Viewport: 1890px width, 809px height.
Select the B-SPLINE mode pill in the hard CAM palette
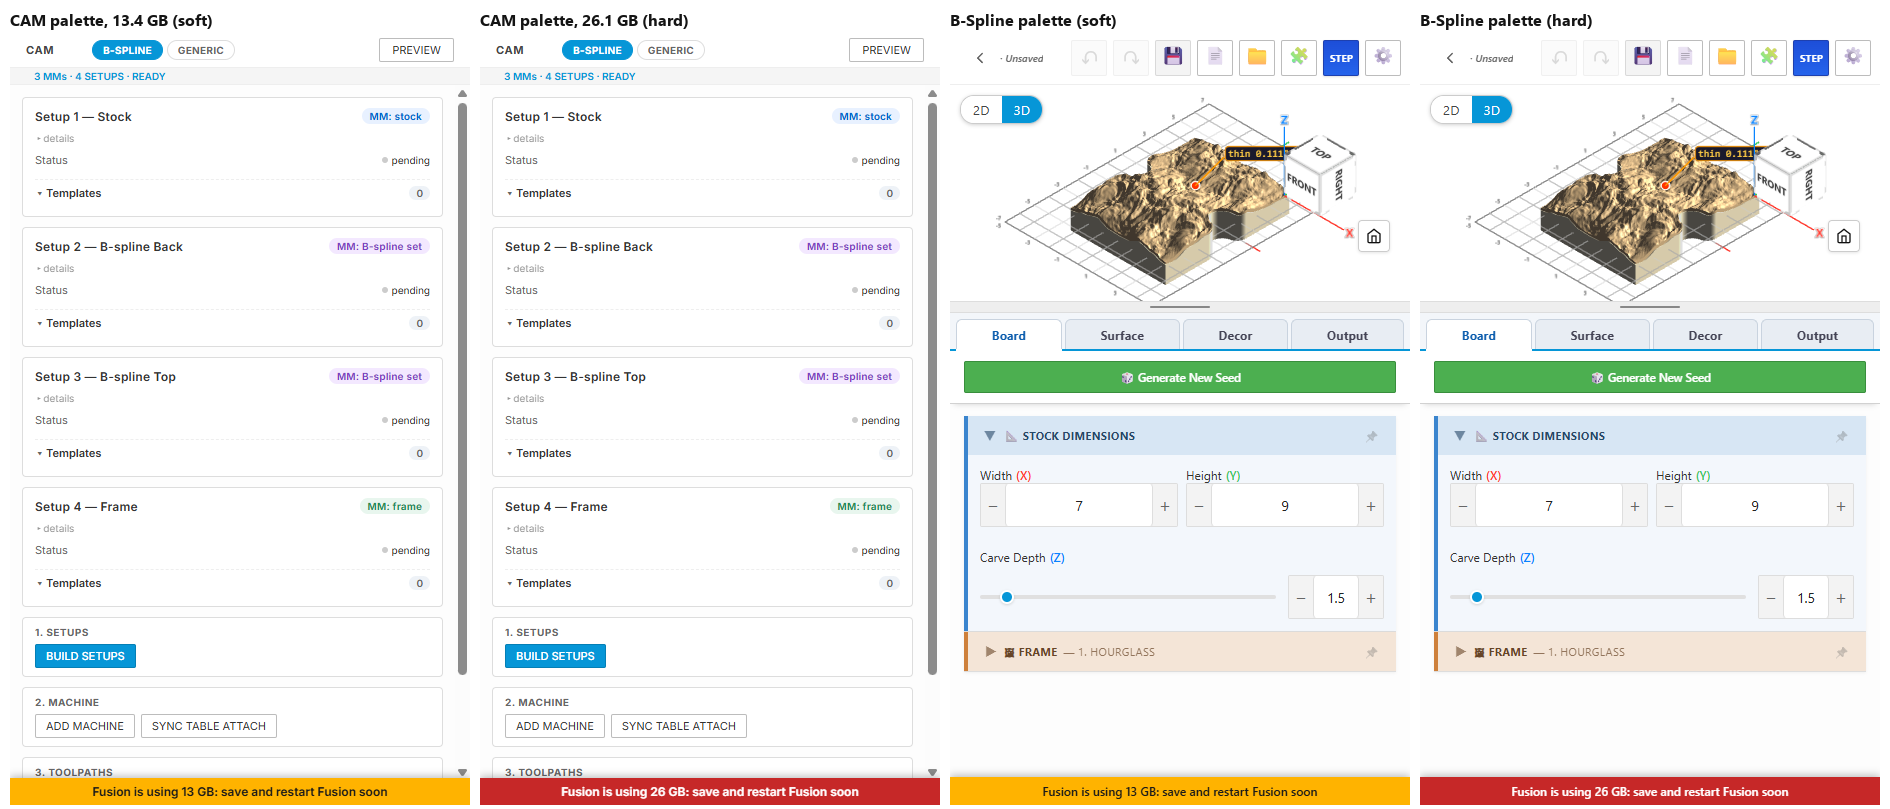(x=597, y=50)
